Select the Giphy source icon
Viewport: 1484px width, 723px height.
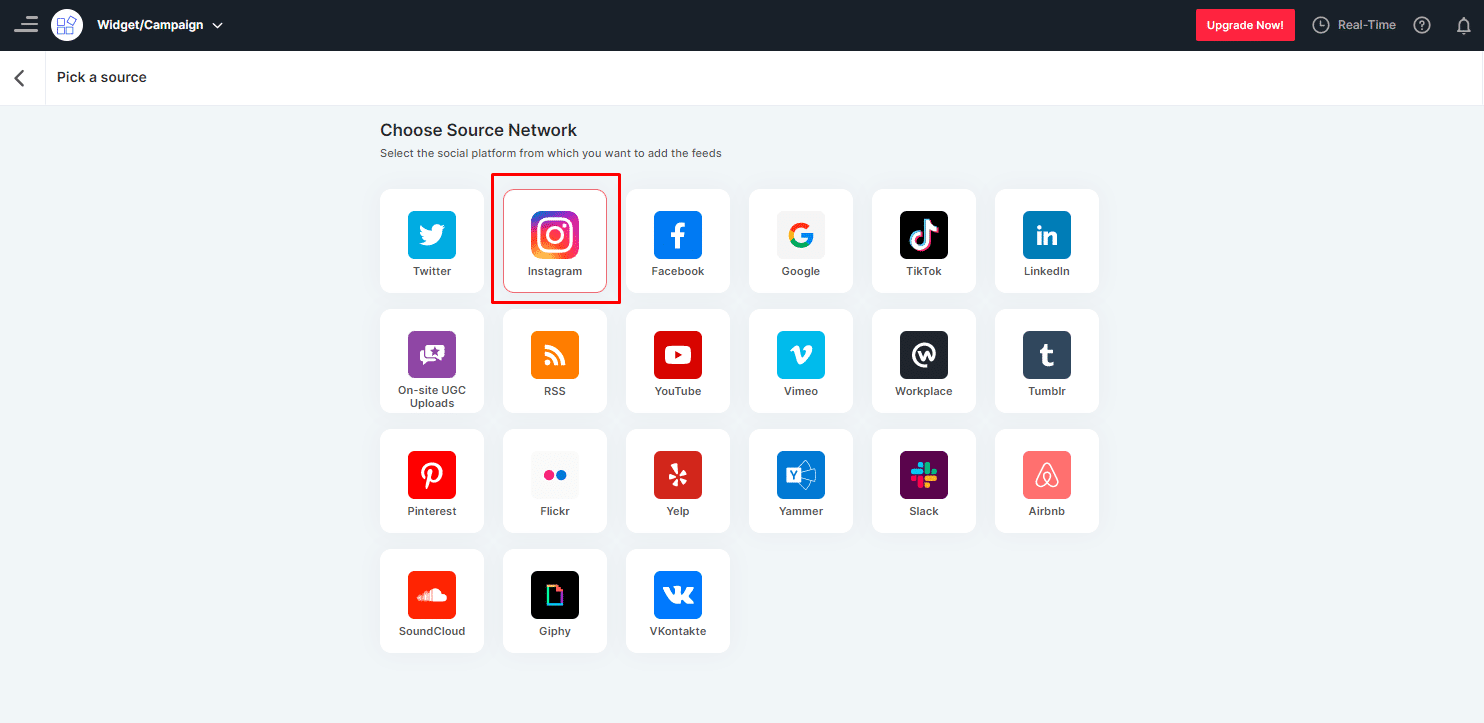point(555,600)
